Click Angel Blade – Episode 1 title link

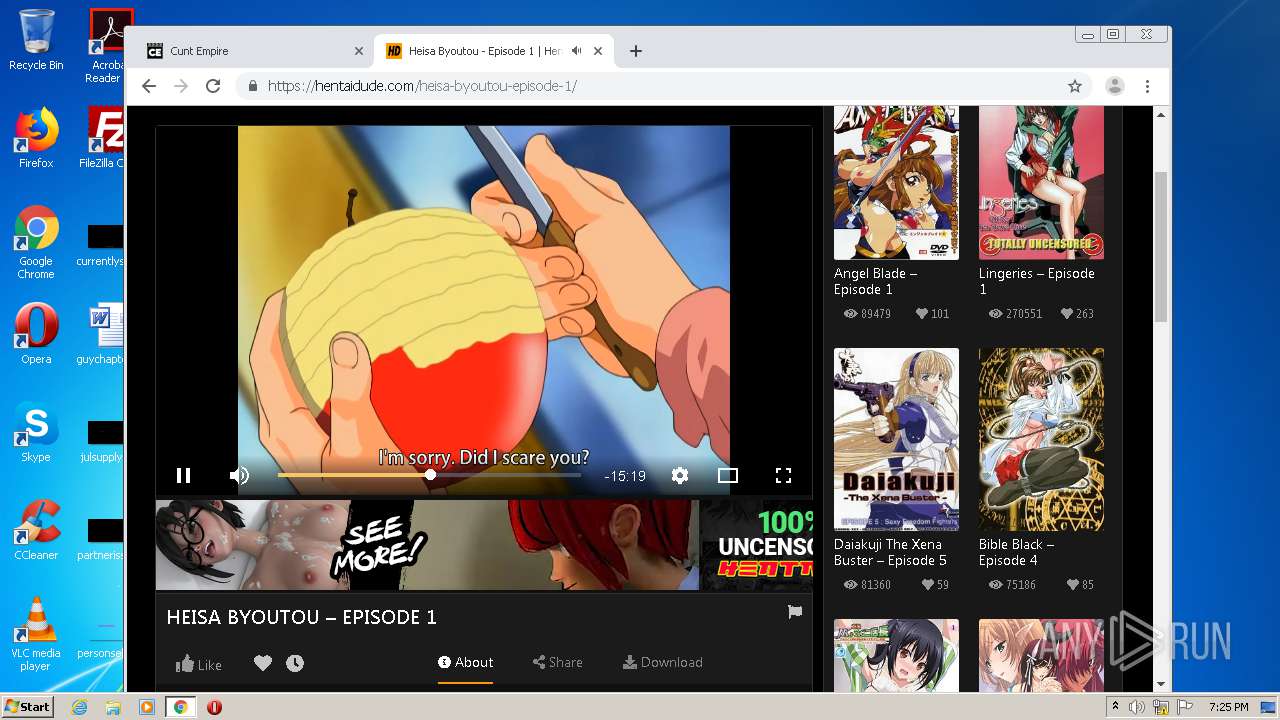pos(876,281)
